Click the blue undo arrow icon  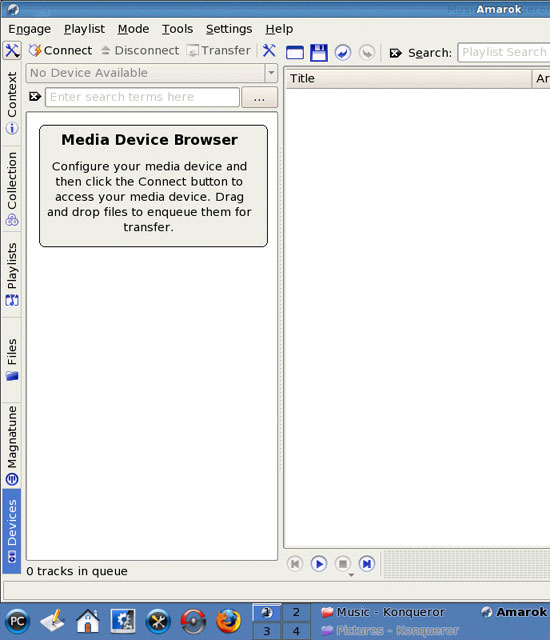coord(343,53)
